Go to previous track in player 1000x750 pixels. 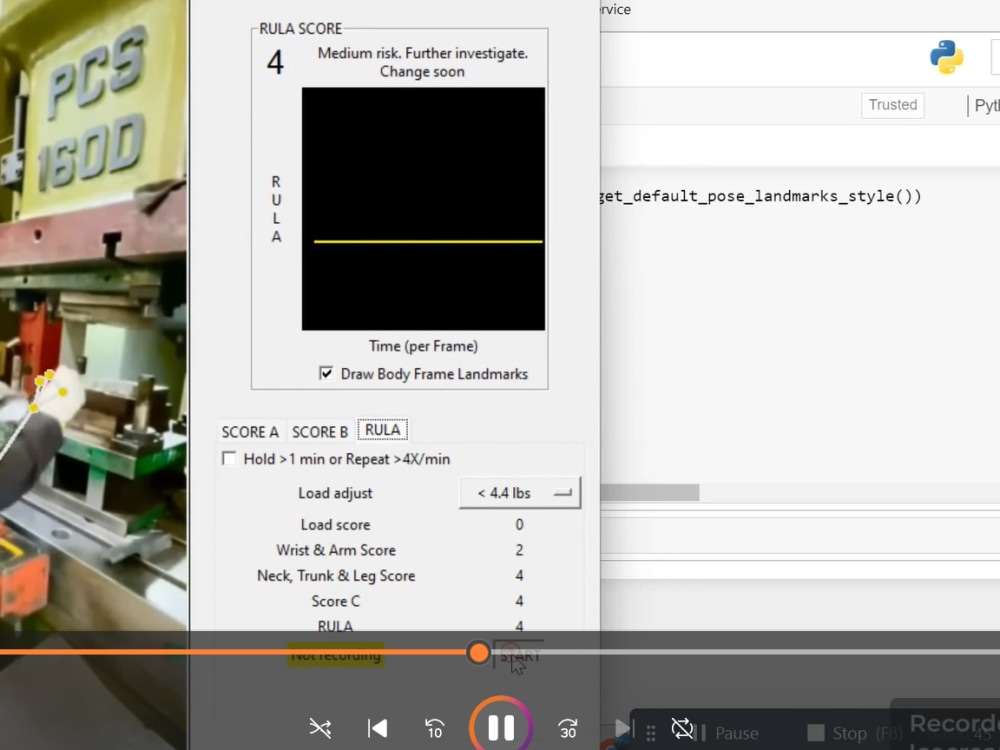(x=378, y=728)
